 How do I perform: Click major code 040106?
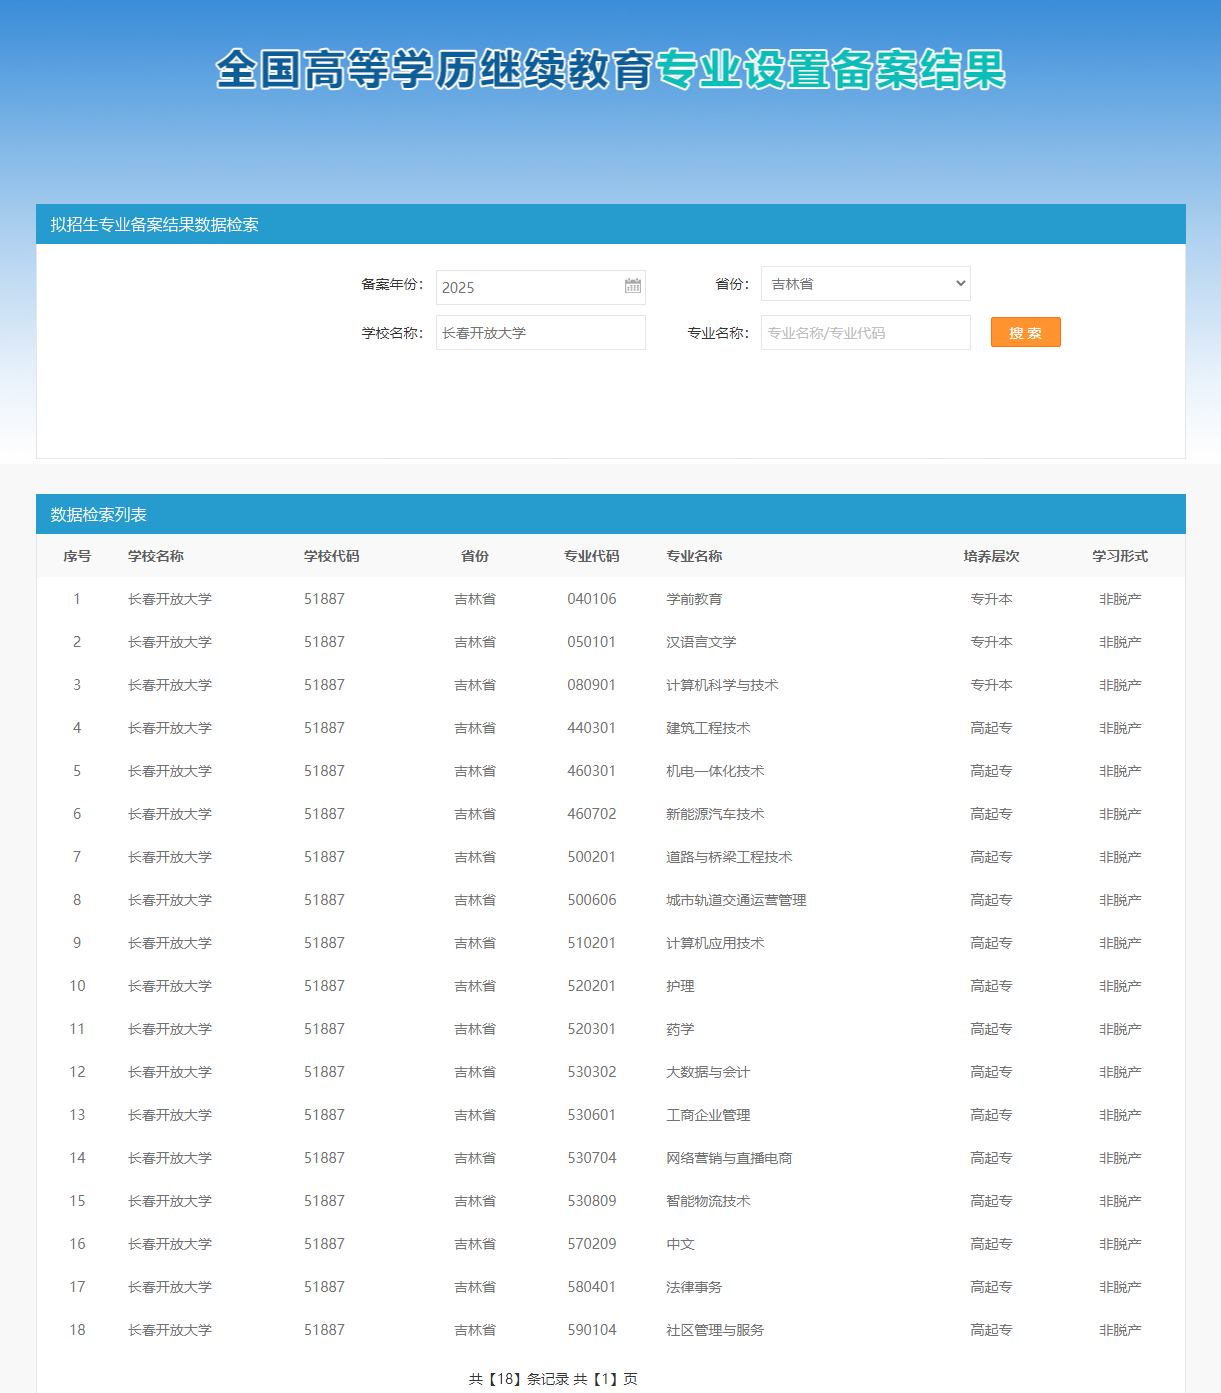592,599
